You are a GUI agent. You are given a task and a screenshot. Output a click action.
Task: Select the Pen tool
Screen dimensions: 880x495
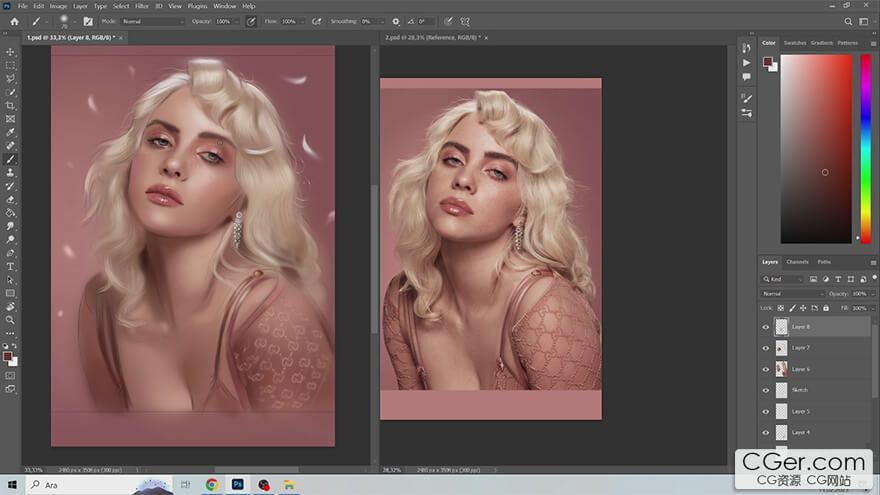point(10,253)
